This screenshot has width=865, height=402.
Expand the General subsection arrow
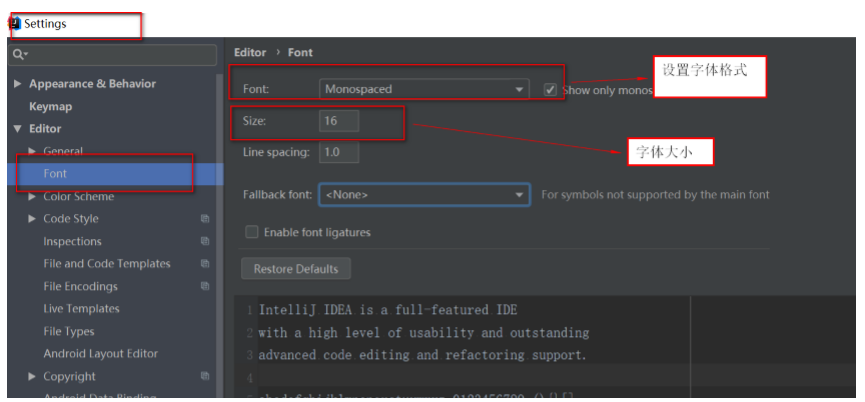tap(32, 151)
